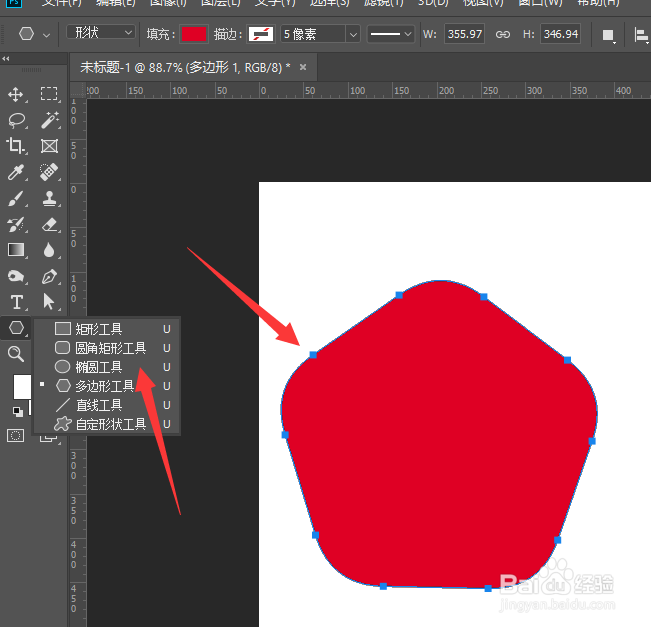The image size is (651, 627).
Task: Select the Clone Stamp tool
Action: (x=49, y=198)
